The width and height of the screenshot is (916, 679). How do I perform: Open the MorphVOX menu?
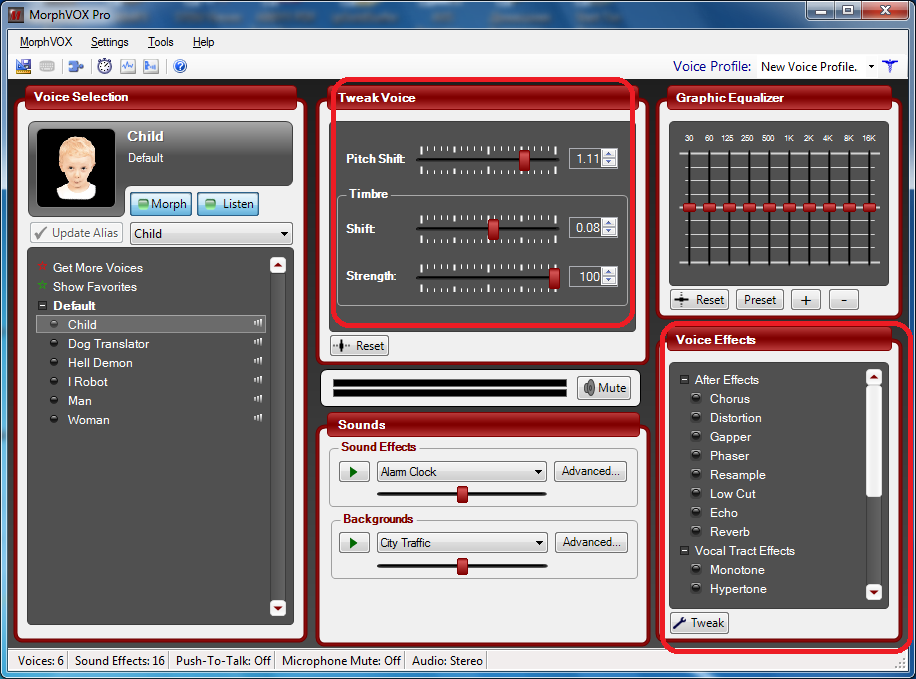point(46,42)
